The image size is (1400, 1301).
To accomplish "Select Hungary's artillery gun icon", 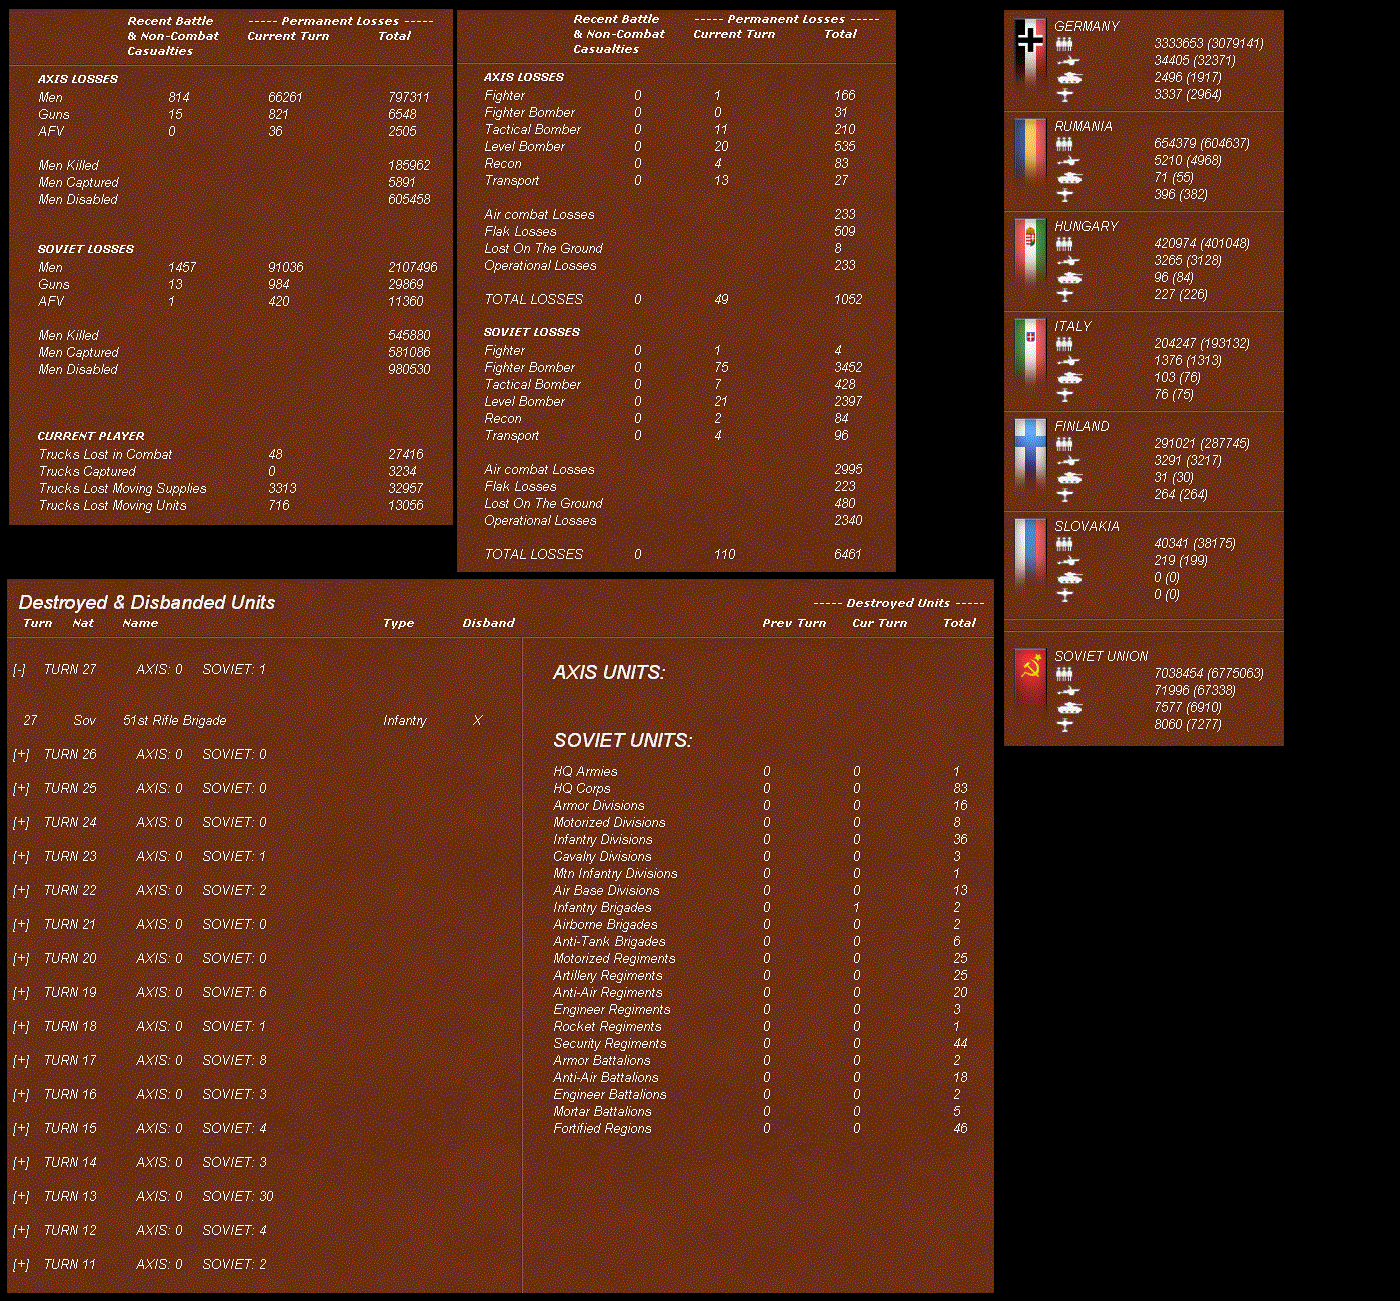I will click(x=1068, y=261).
